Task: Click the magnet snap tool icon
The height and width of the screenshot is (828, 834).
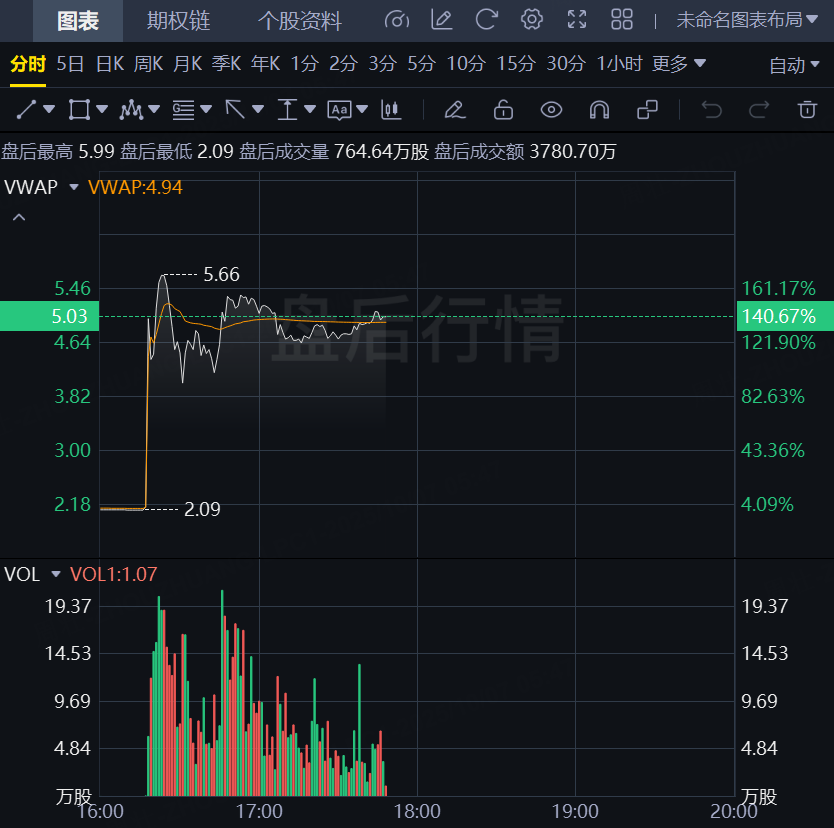Action: pyautogui.click(x=599, y=109)
